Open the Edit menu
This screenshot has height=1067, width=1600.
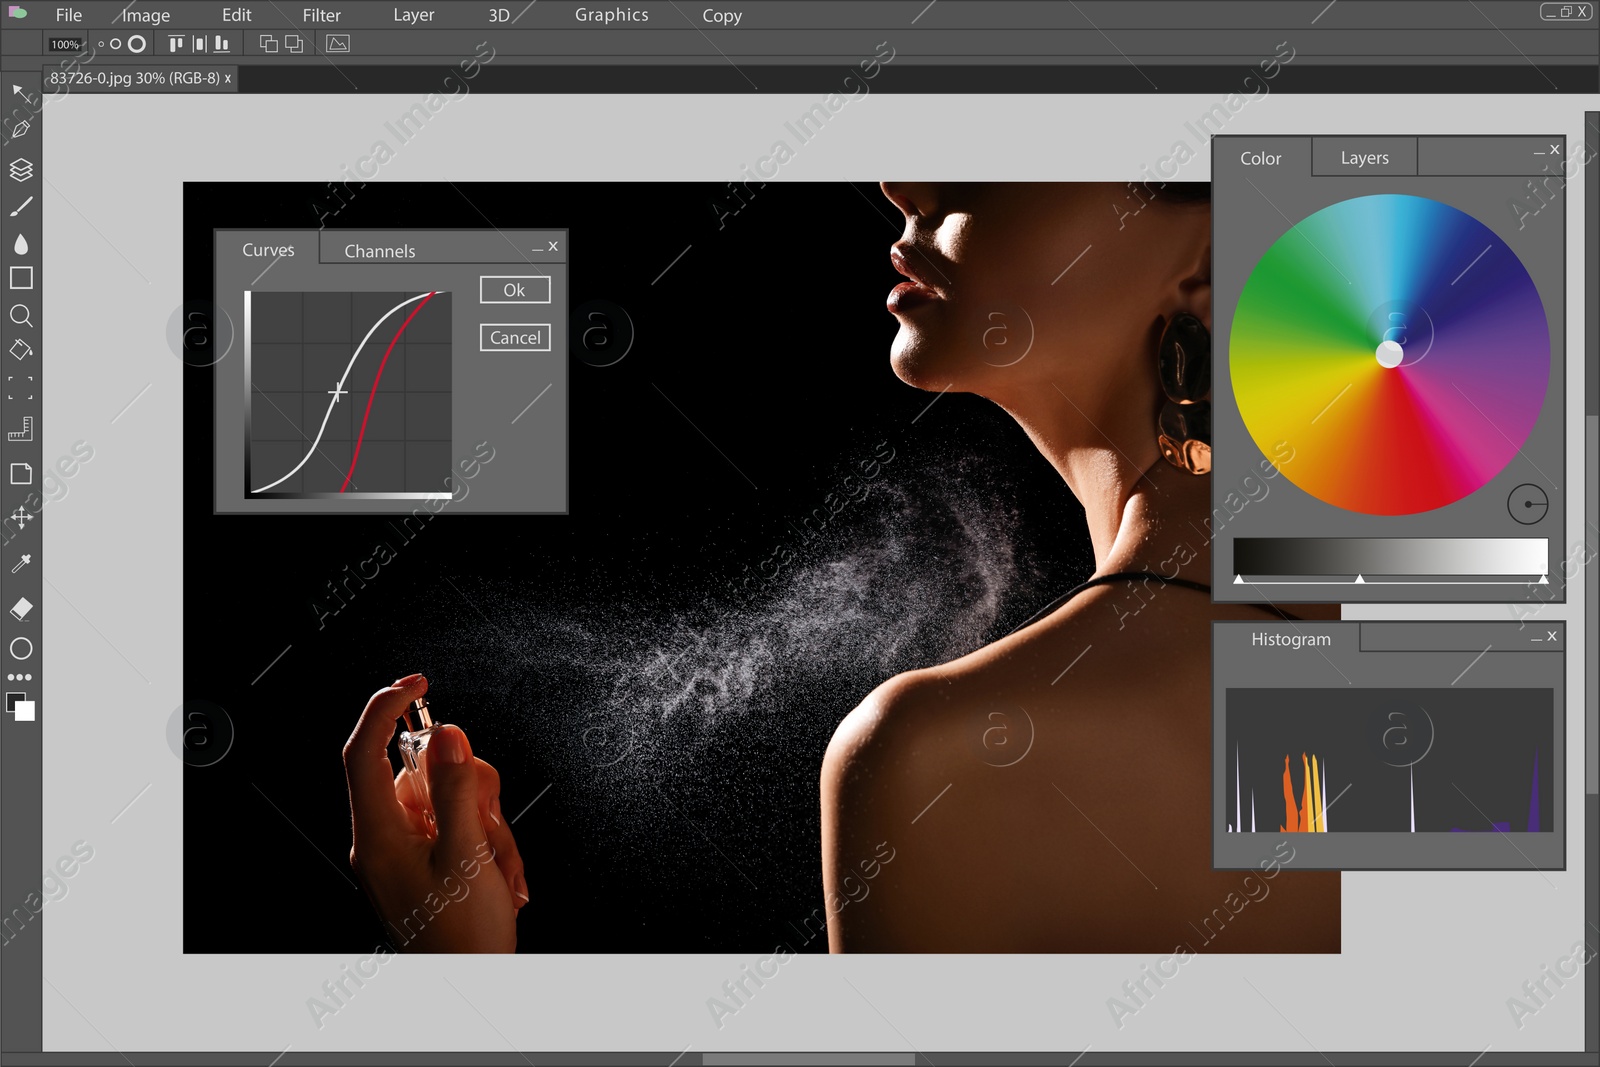[x=237, y=15]
